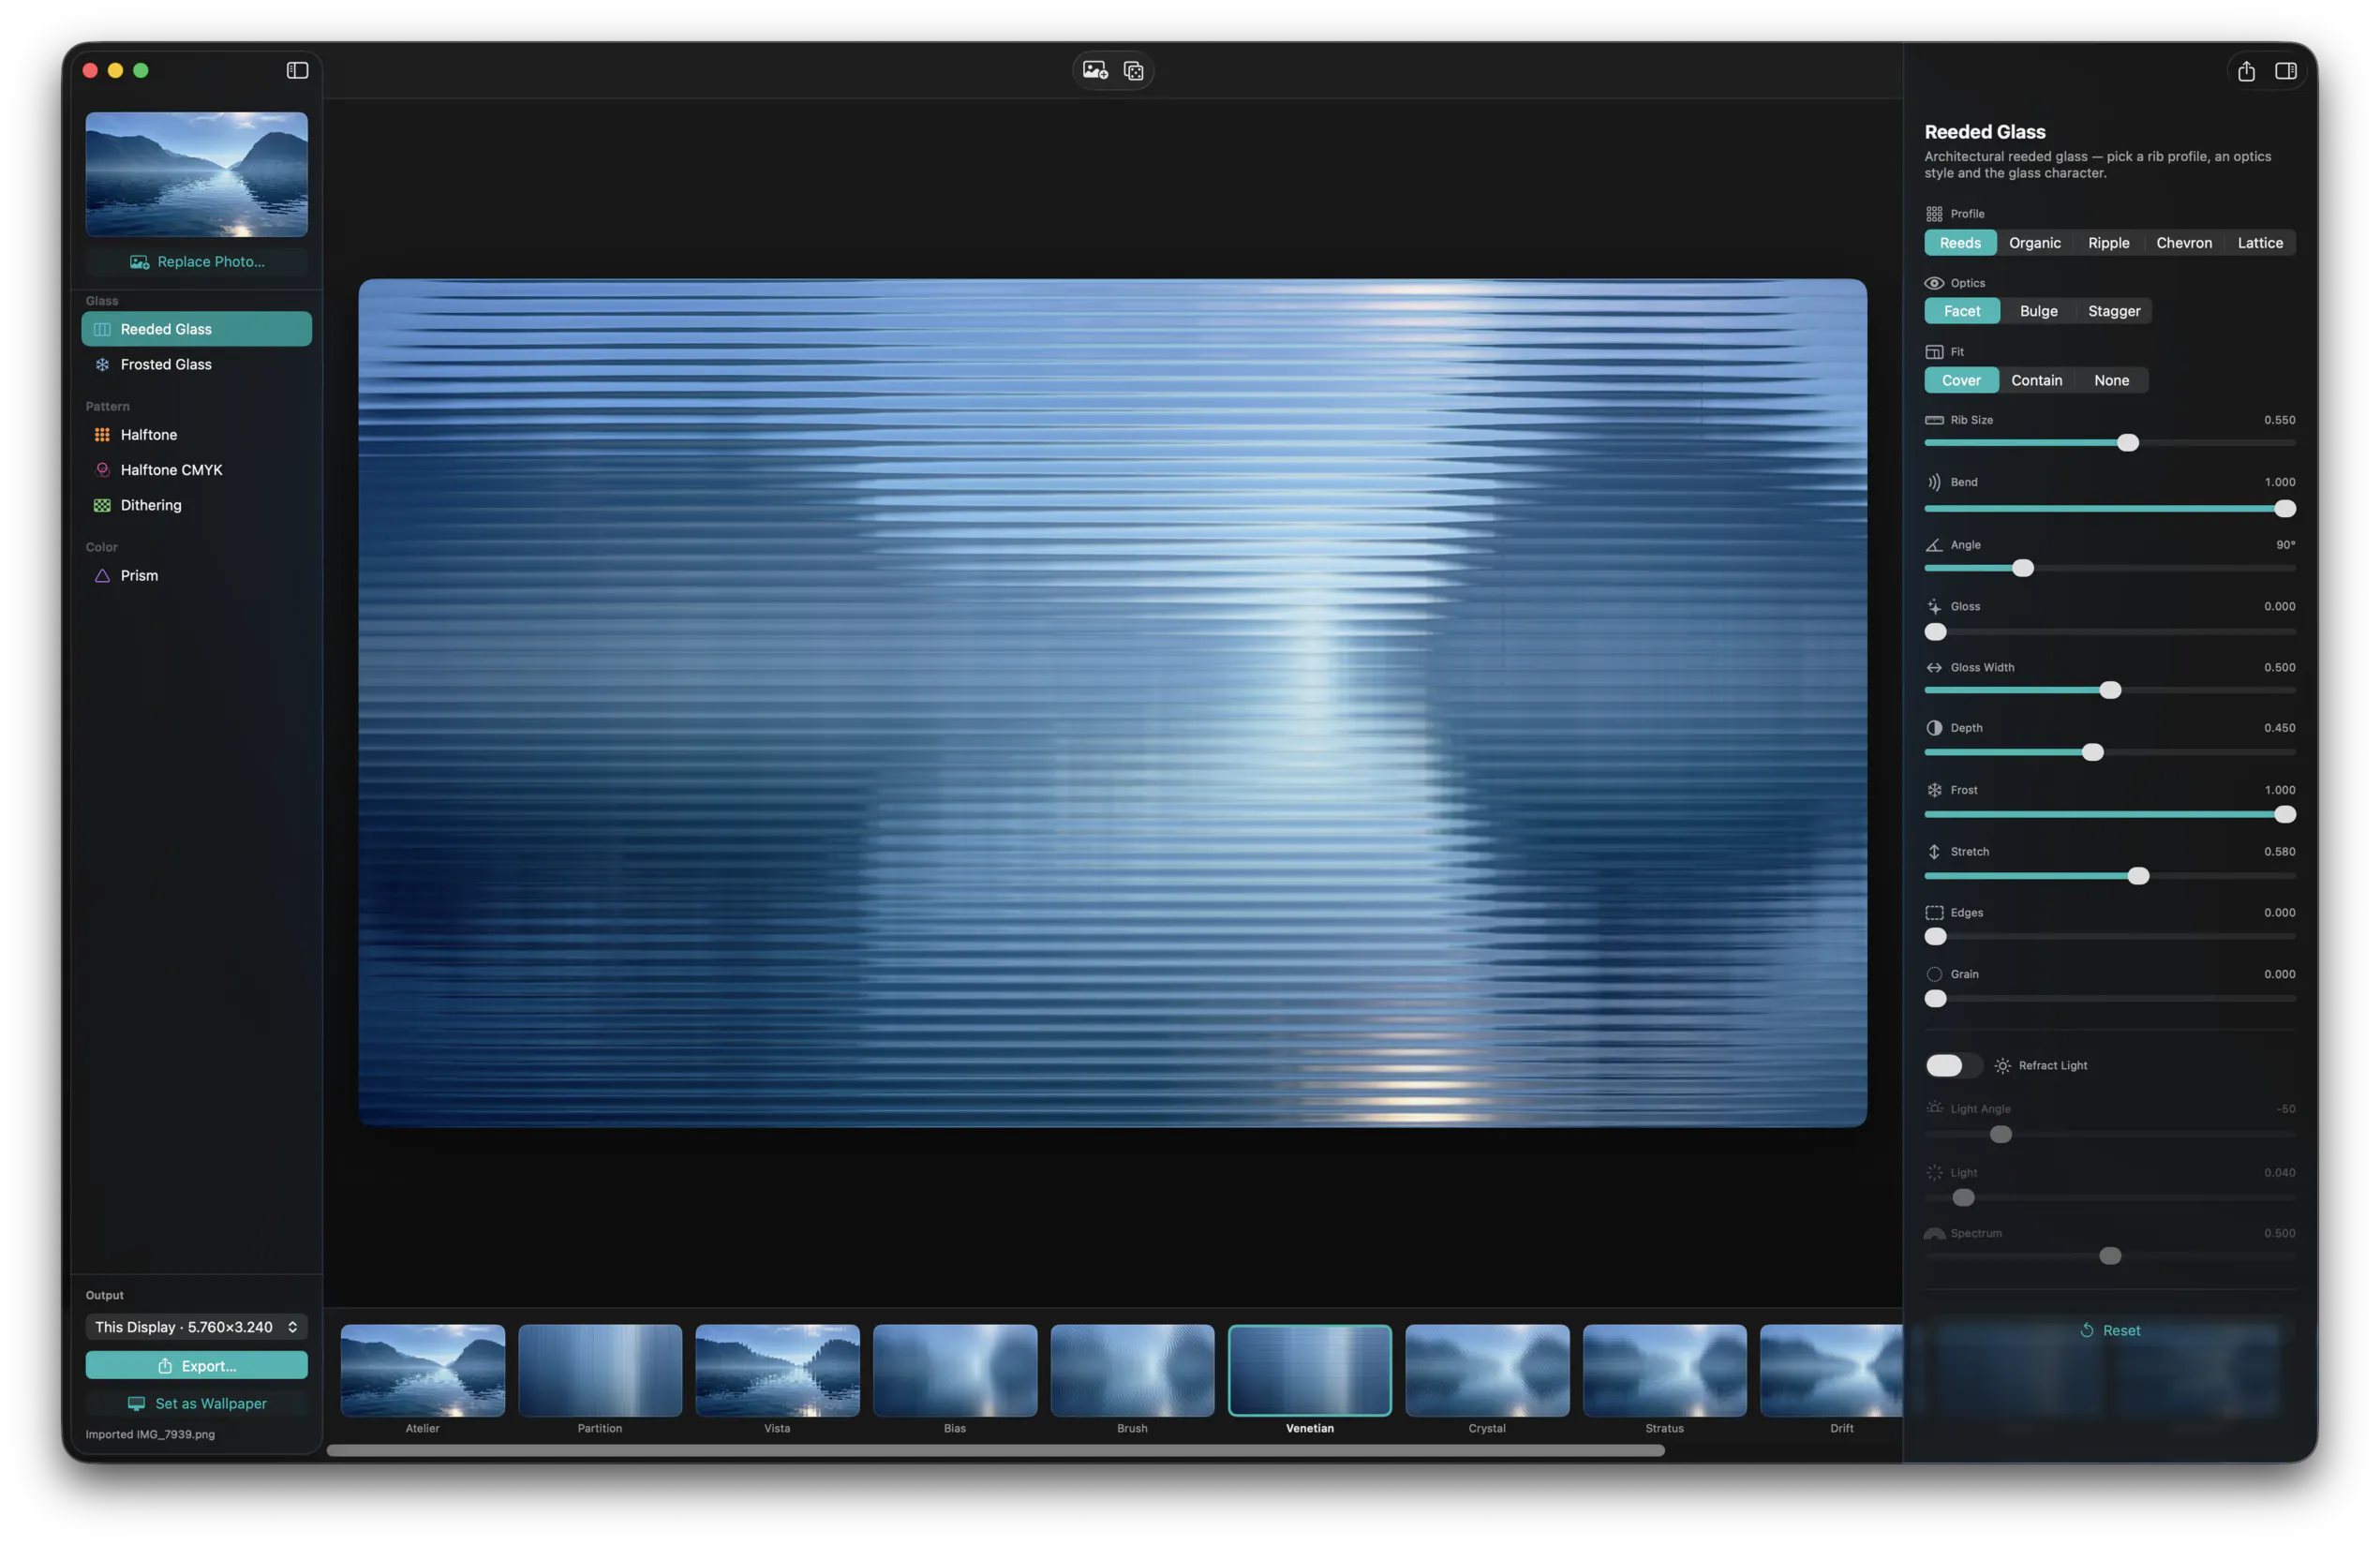Click Reset in the inspector
Image resolution: width=2380 pixels, height=1545 pixels.
coord(2110,1330)
